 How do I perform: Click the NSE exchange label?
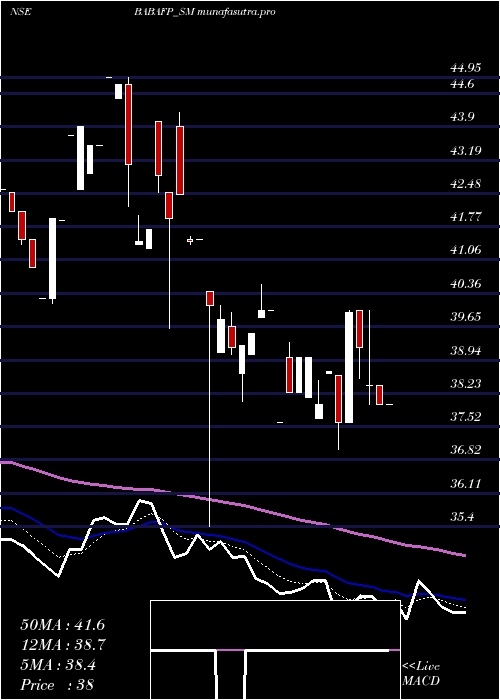[x=20, y=12]
